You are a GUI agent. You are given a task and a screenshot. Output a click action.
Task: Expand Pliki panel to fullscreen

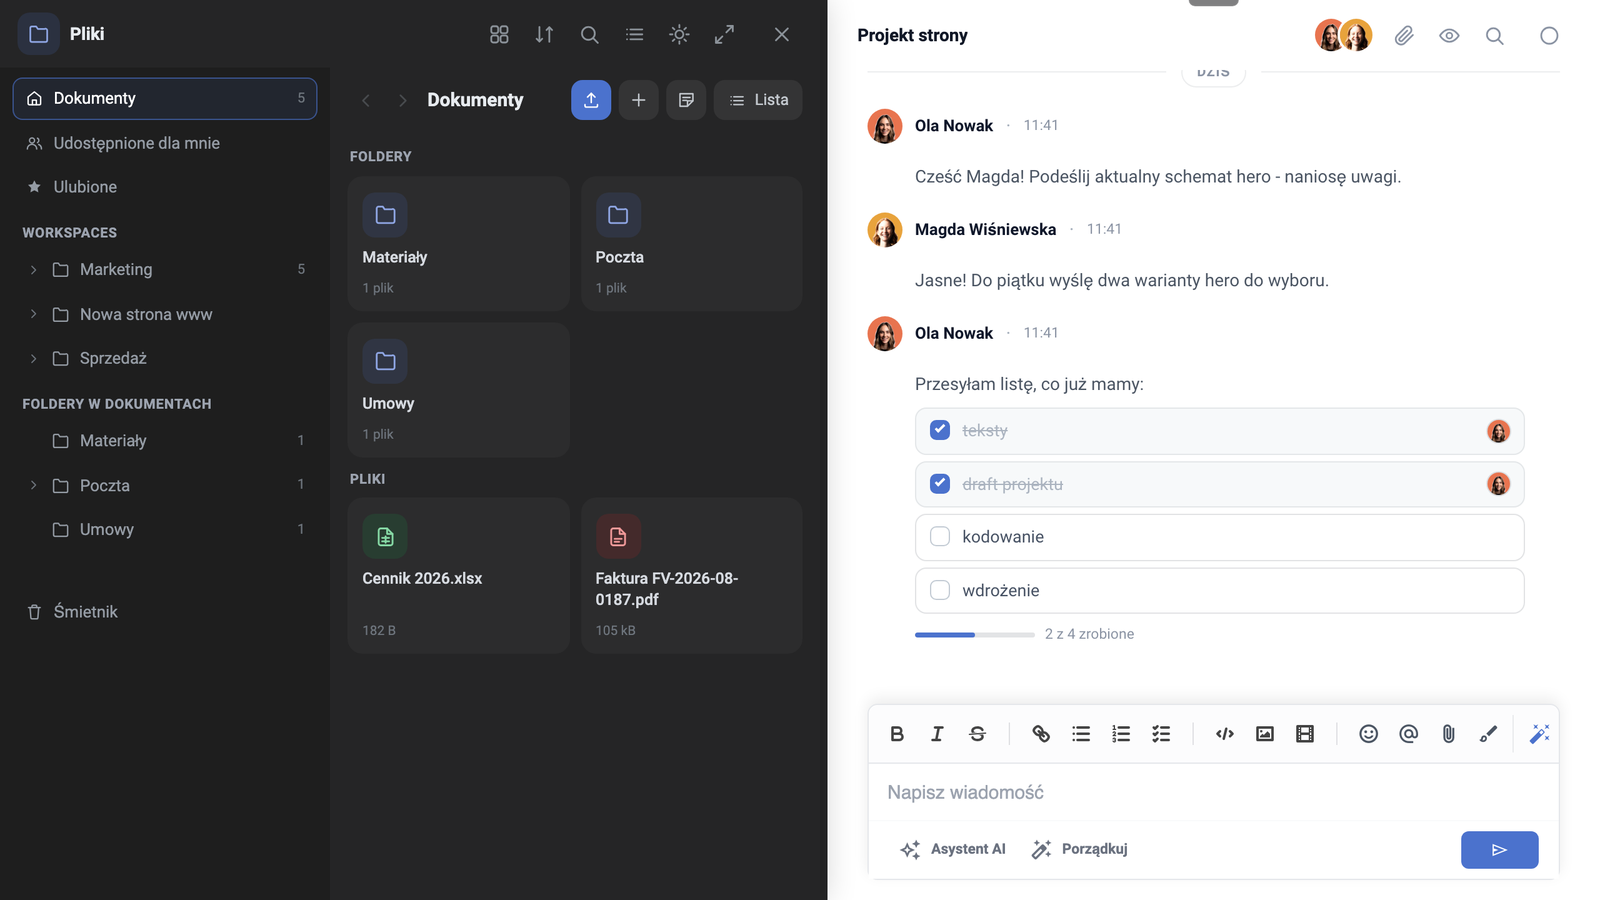(725, 35)
